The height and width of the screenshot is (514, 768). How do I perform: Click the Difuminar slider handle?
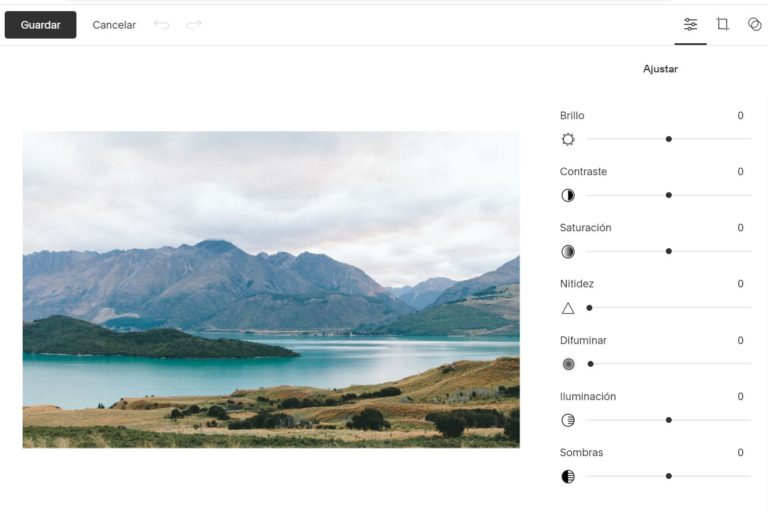tap(591, 364)
